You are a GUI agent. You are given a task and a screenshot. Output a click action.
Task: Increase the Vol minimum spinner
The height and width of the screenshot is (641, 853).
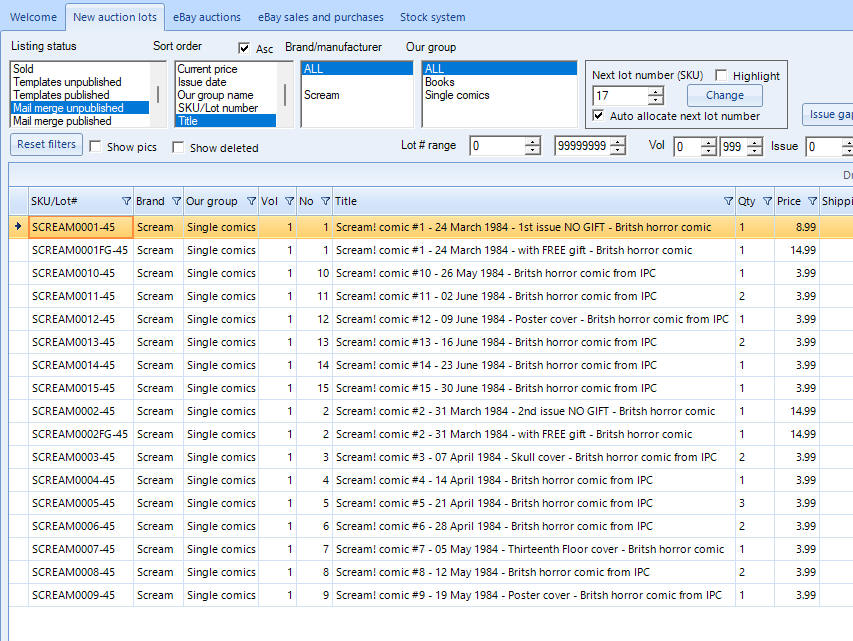pos(708,142)
